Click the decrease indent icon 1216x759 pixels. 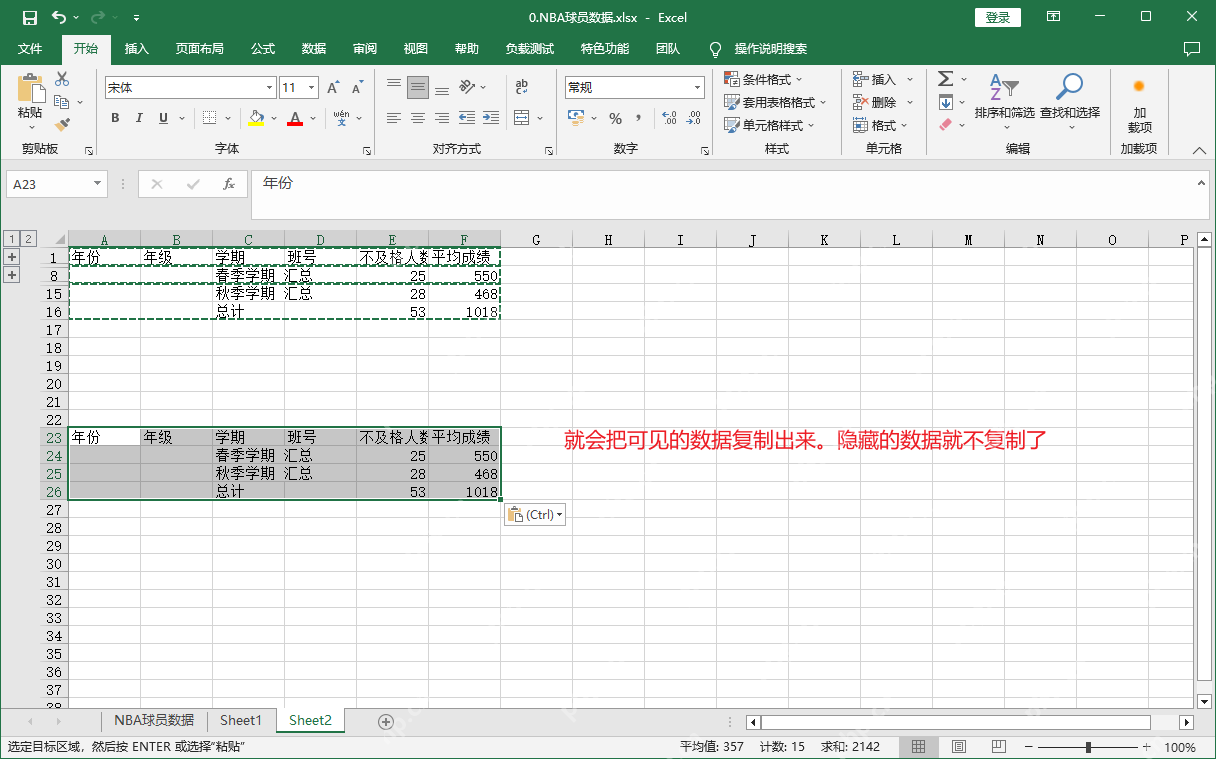[x=467, y=118]
